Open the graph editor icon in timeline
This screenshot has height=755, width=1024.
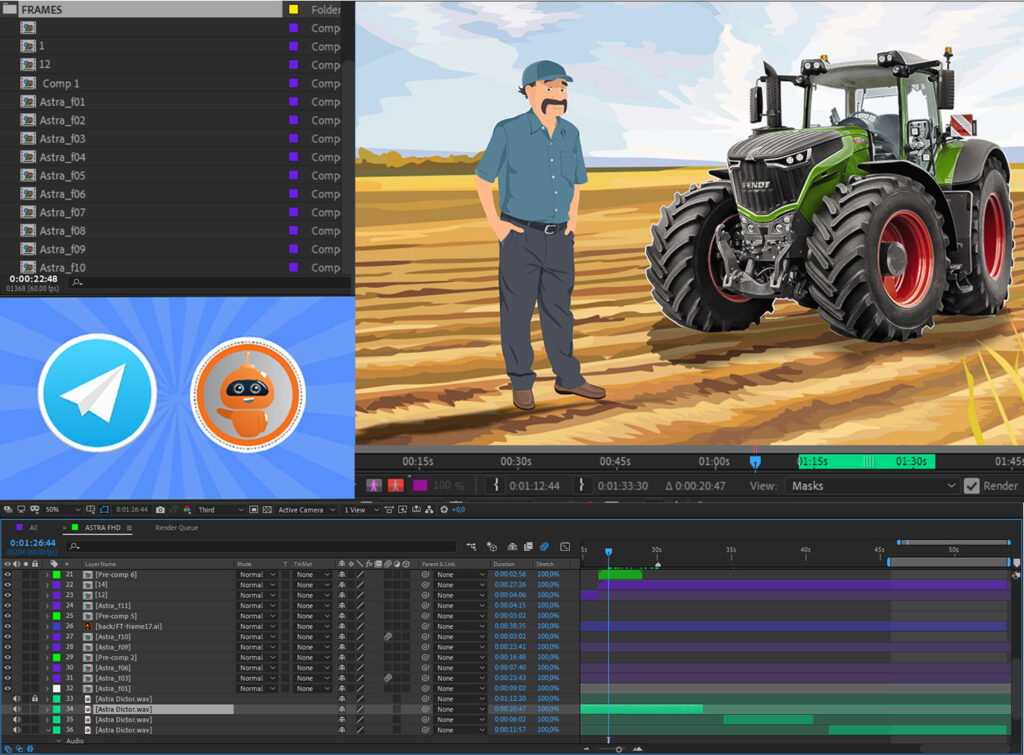[566, 547]
